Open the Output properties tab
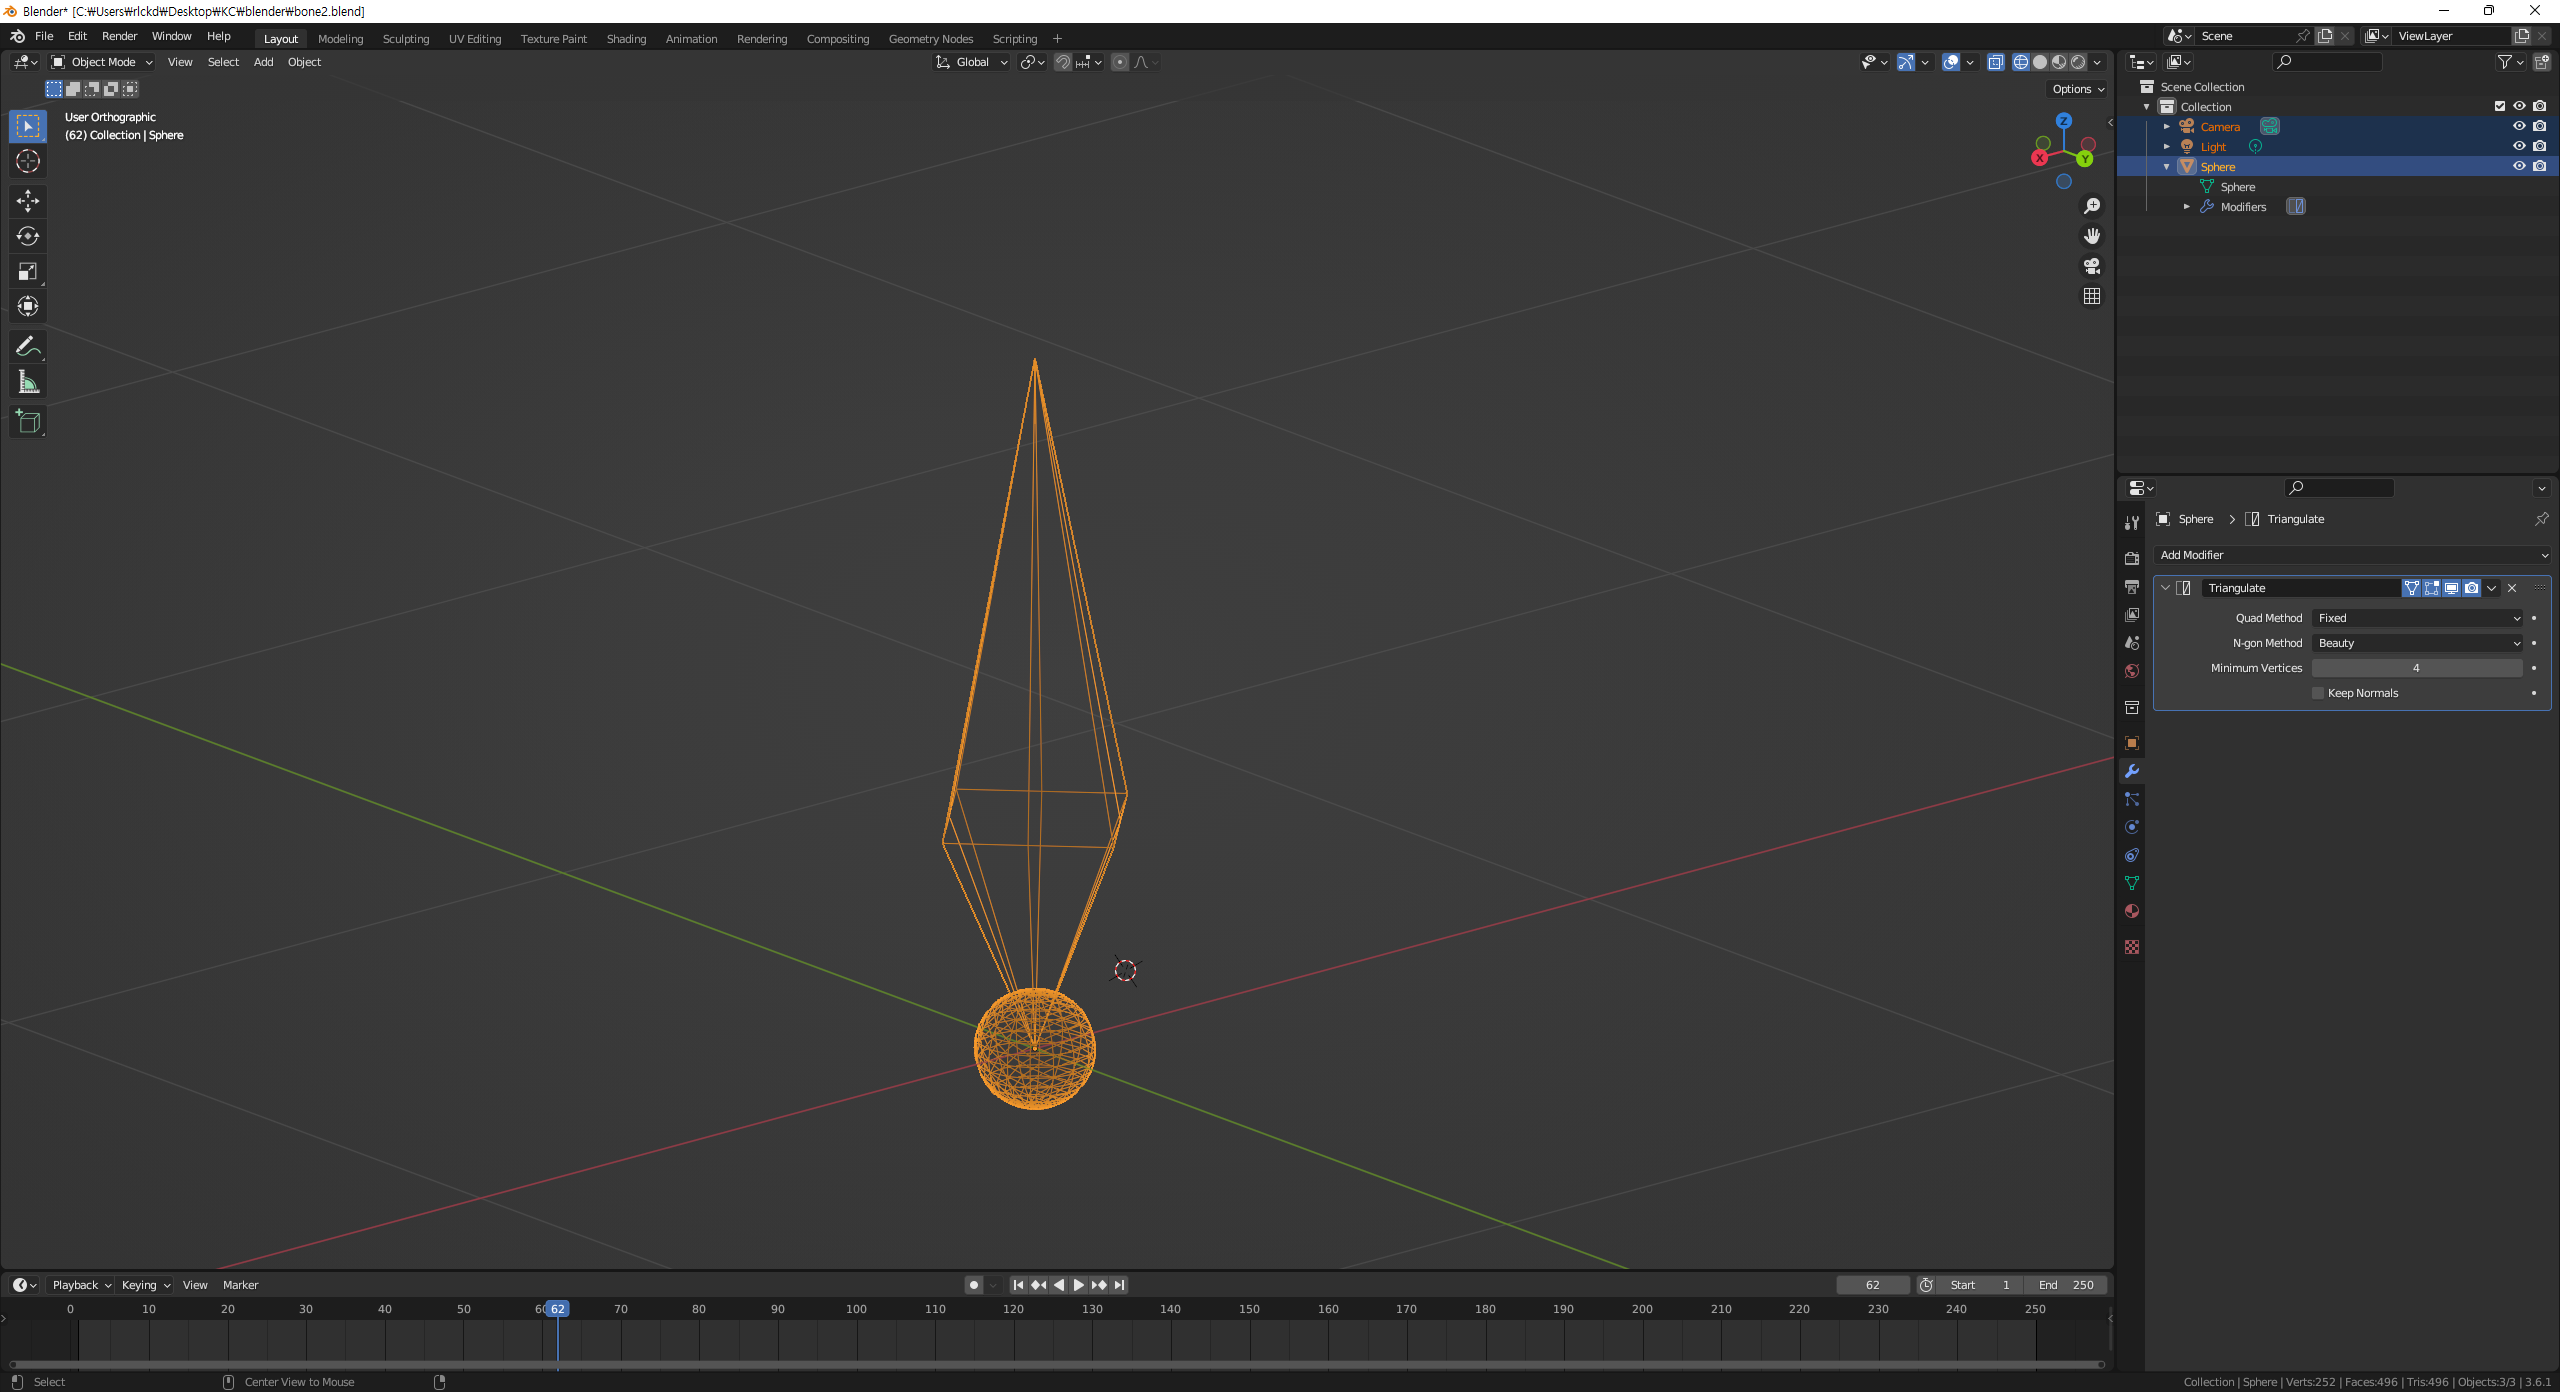The width and height of the screenshot is (2560, 1392). coord(2131,586)
